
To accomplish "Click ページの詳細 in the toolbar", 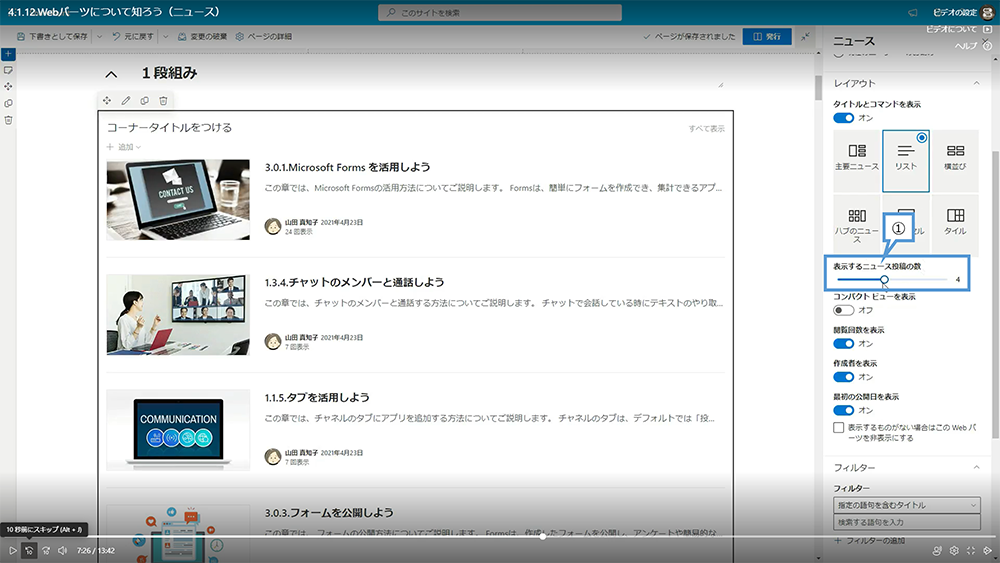I will pos(263,36).
